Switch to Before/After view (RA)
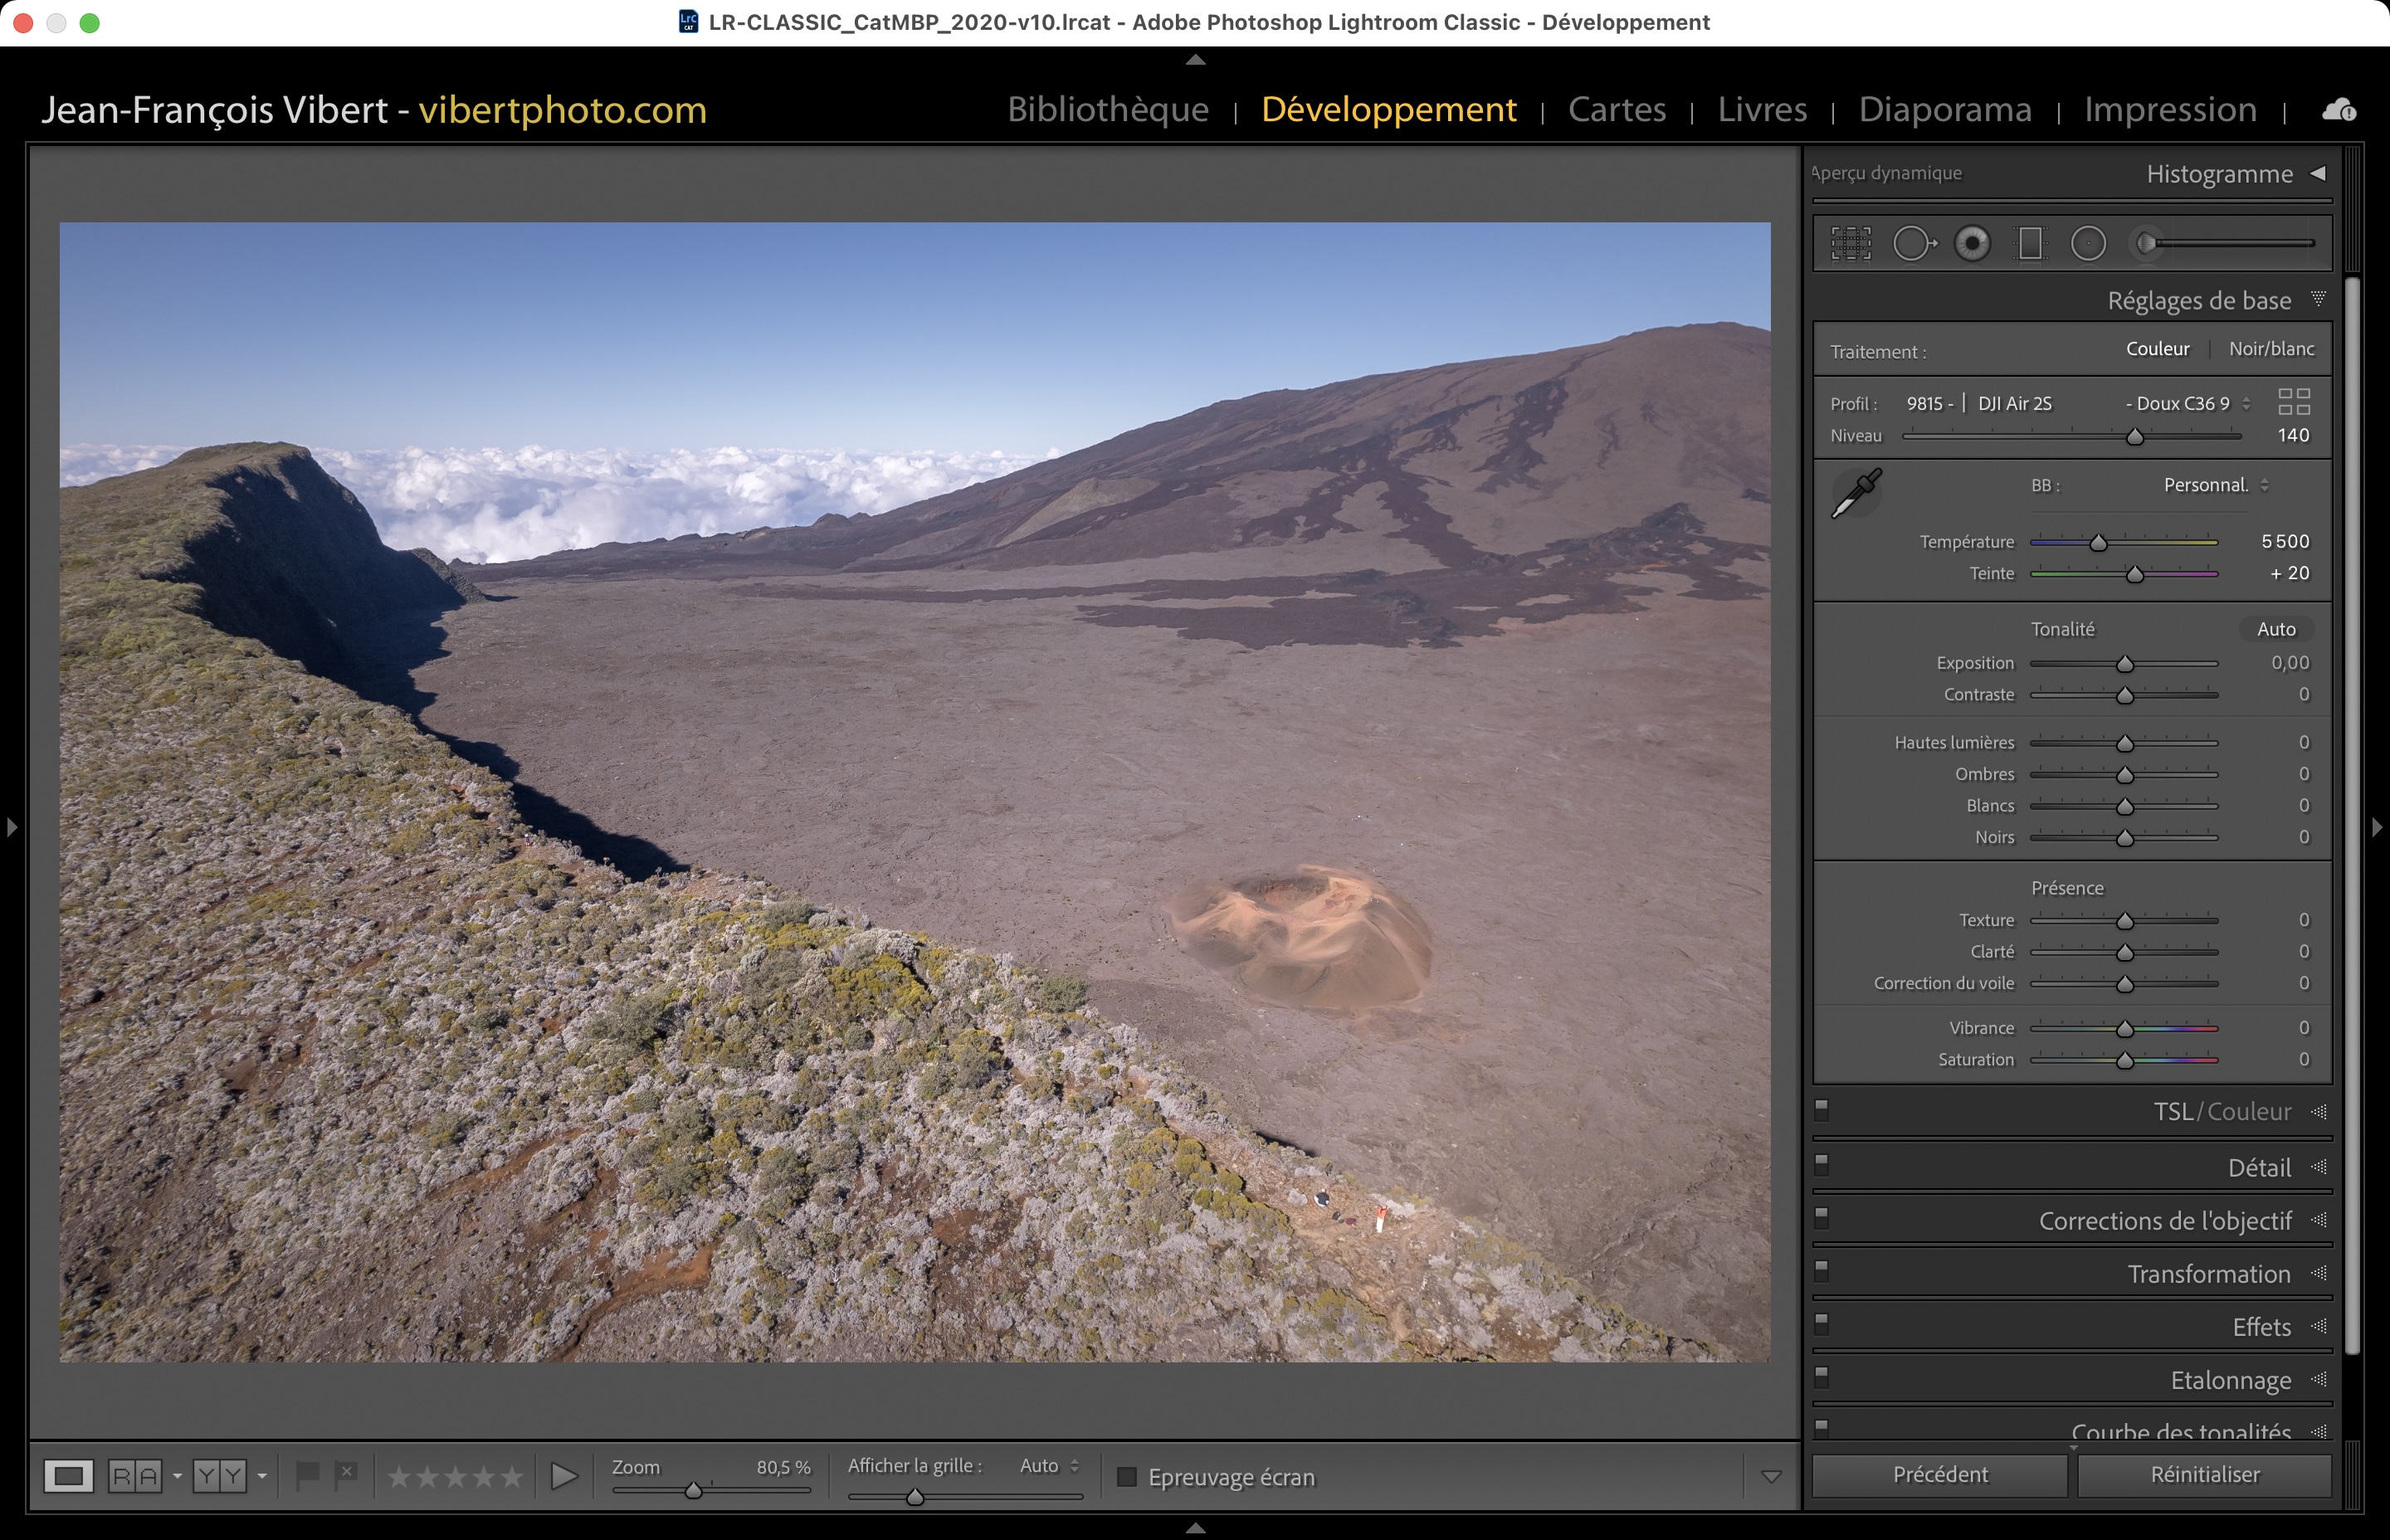Image resolution: width=2390 pixels, height=1540 pixels. pos(135,1476)
